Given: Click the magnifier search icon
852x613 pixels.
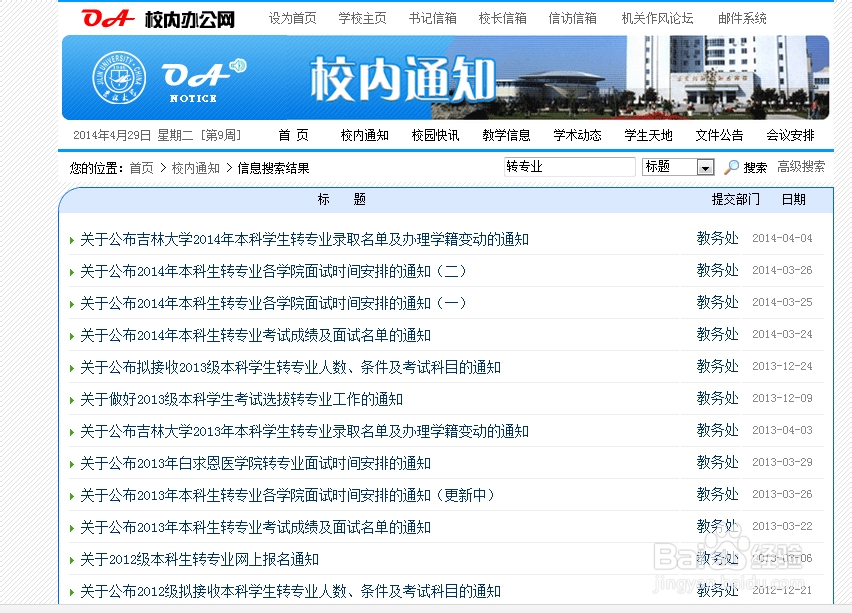Looking at the screenshot, I should tap(732, 167).
